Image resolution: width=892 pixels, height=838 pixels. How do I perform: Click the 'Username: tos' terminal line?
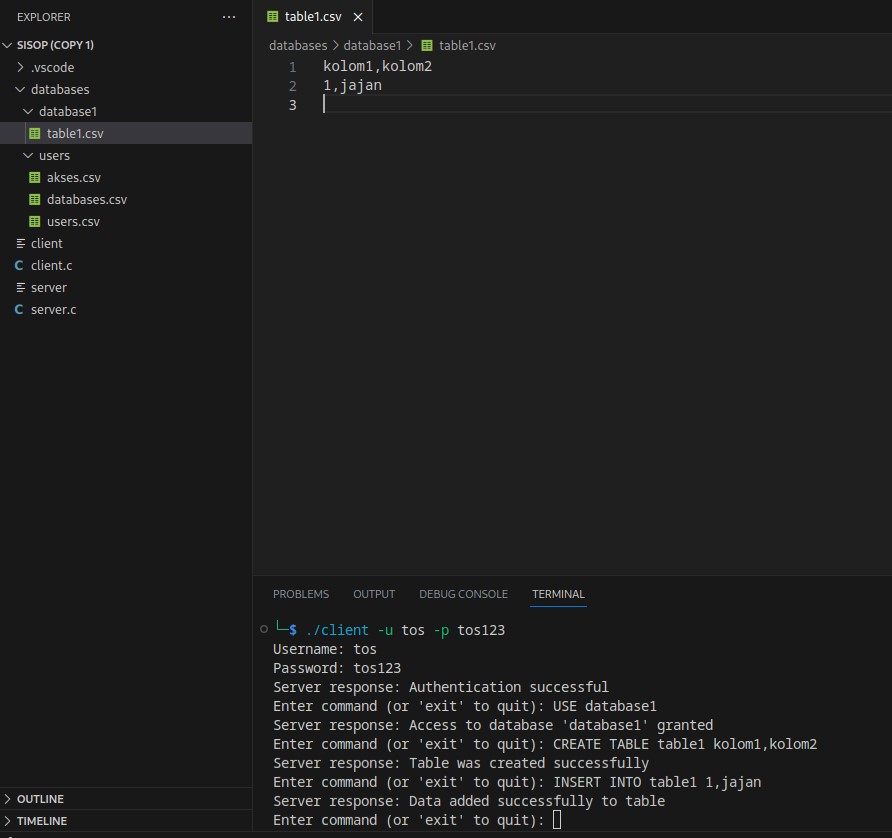325,649
